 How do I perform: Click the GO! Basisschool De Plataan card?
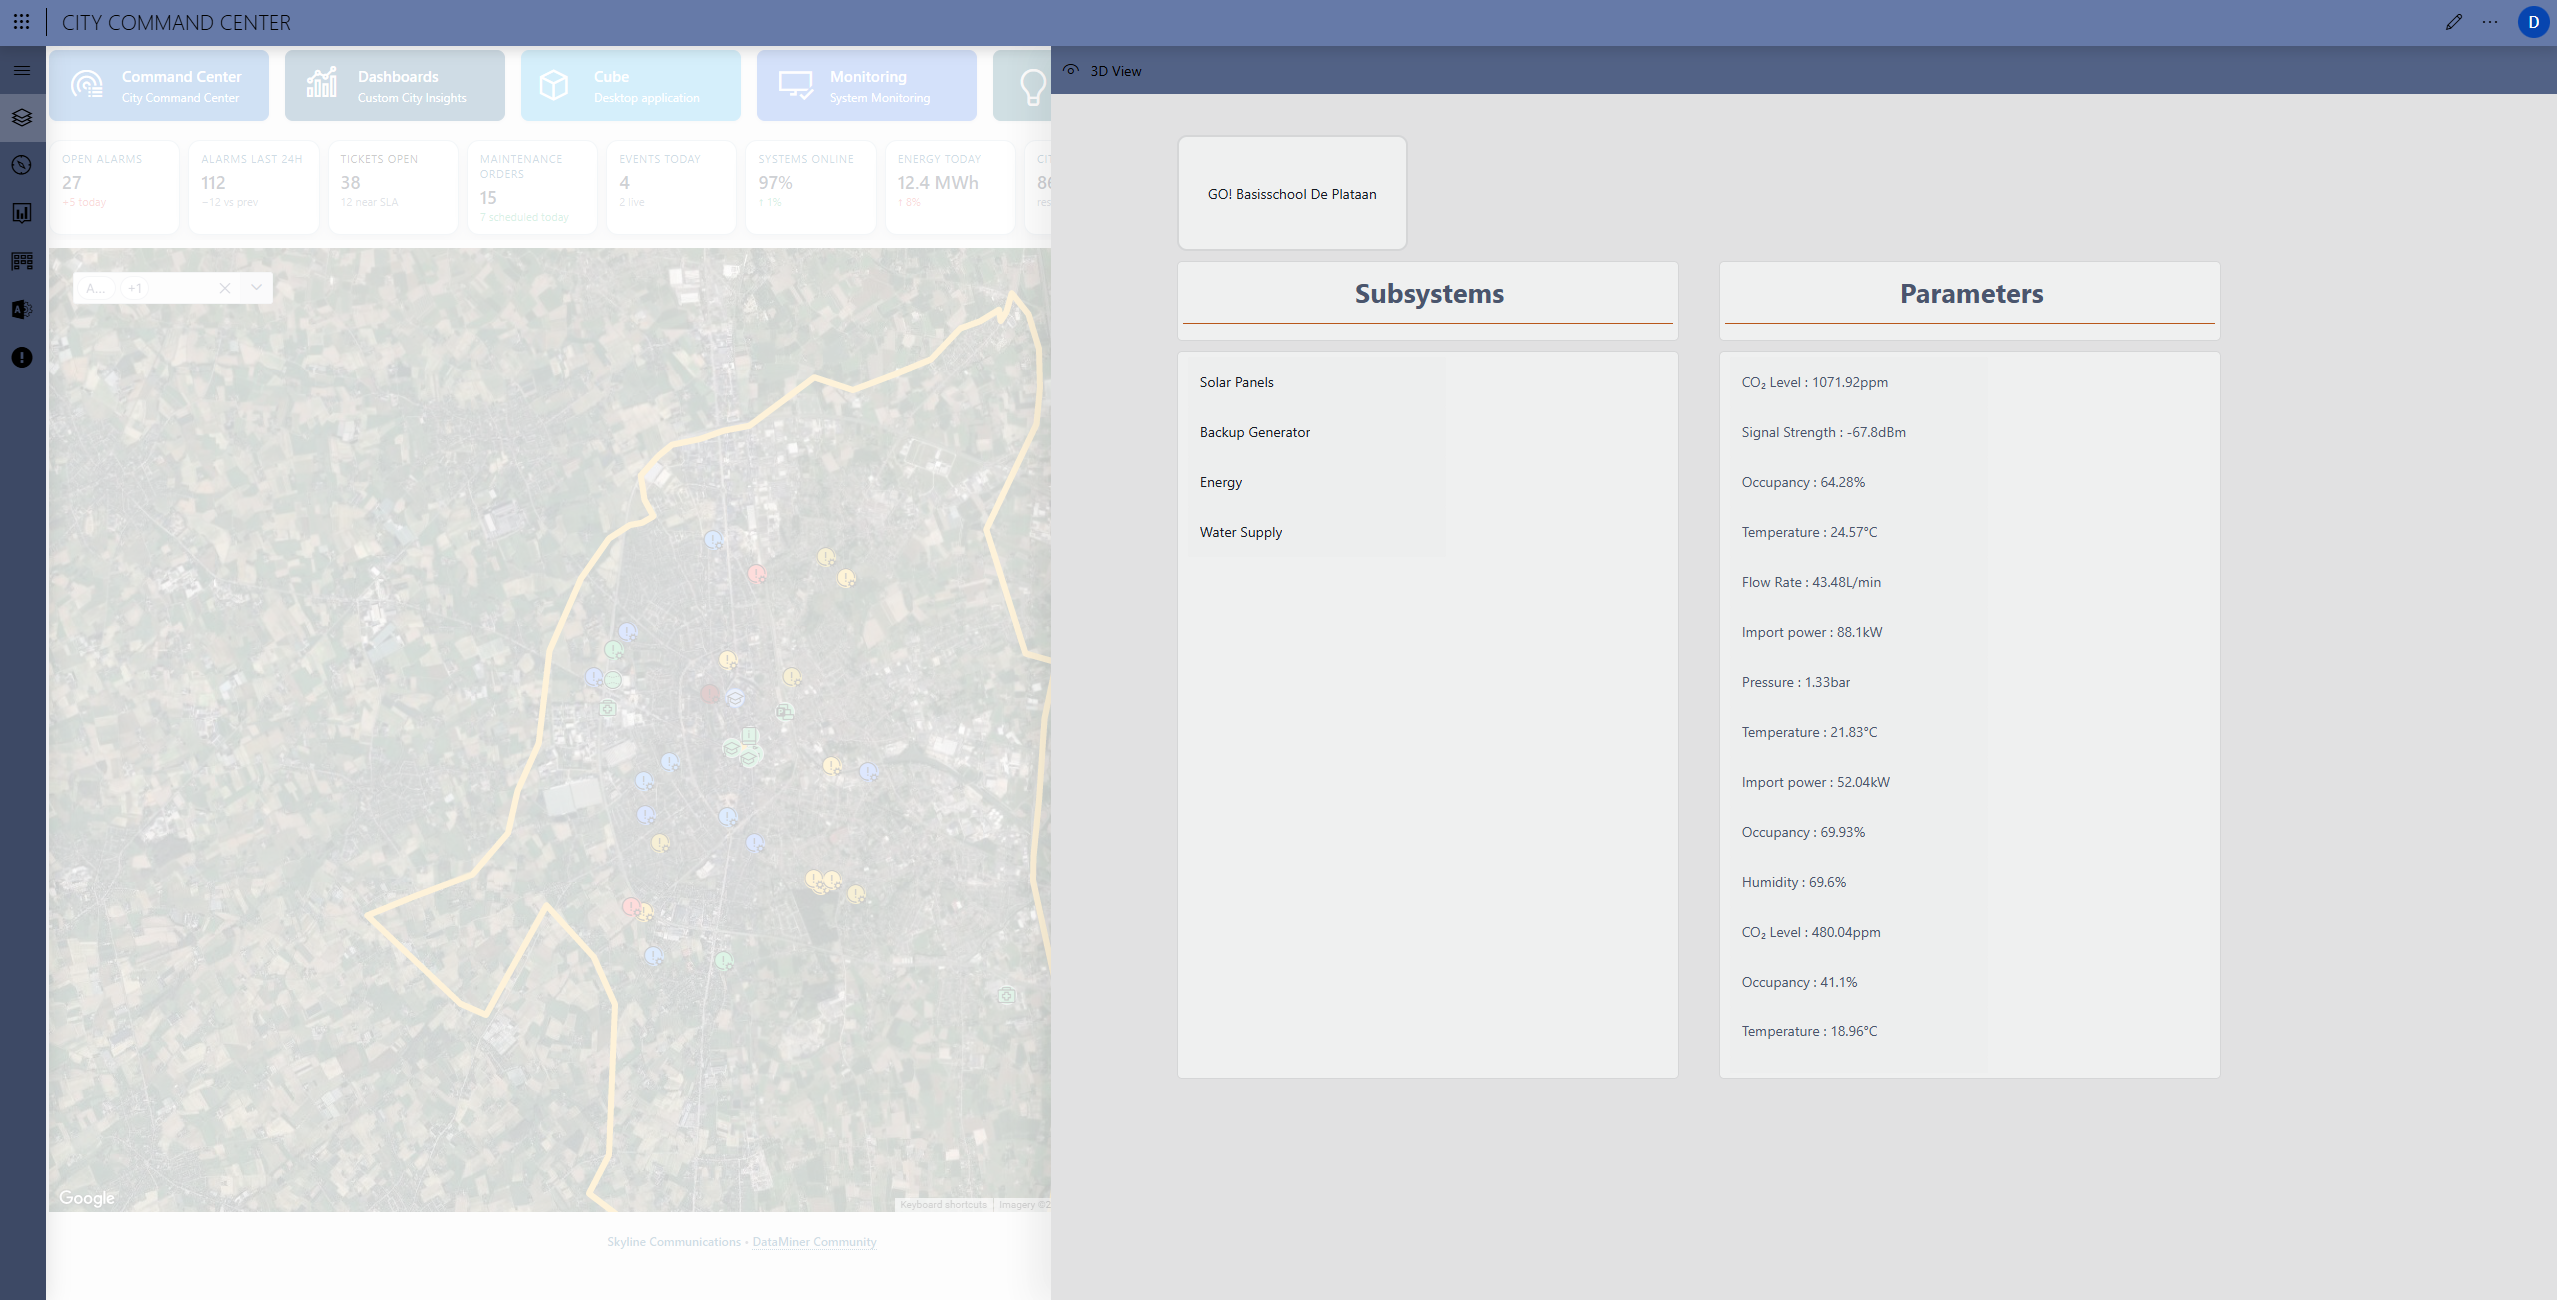1292,194
